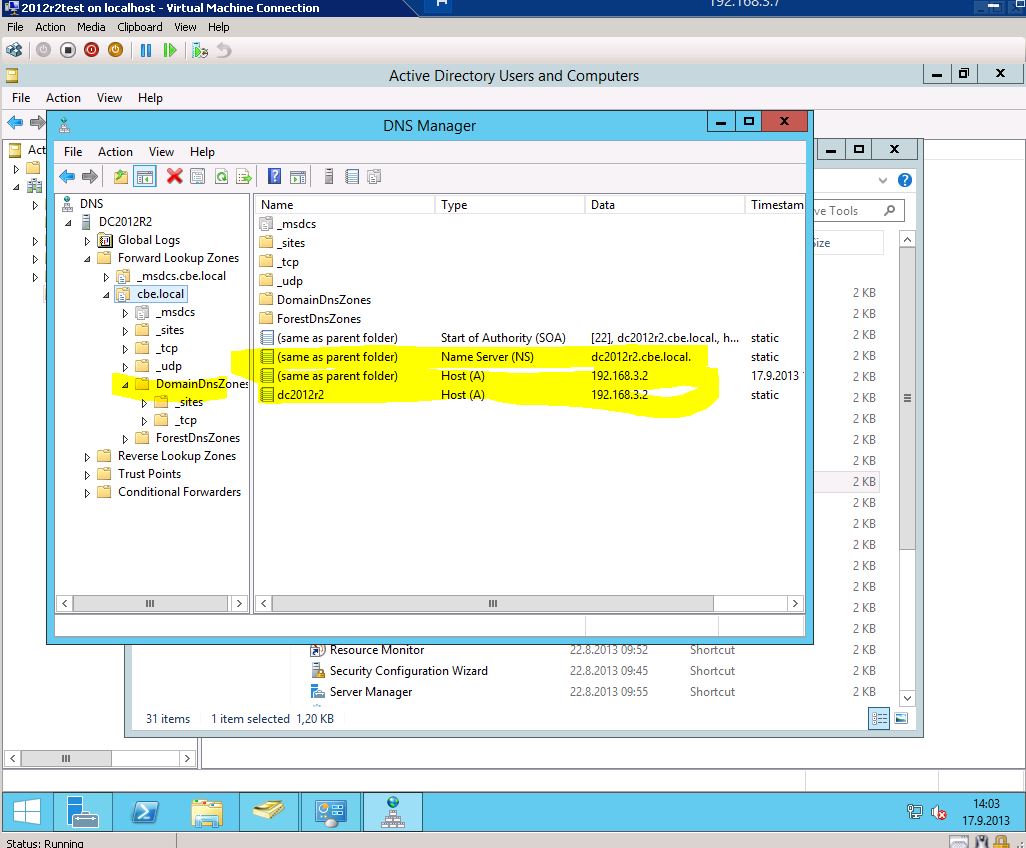Open Server Manager from the taskbar
The width and height of the screenshot is (1026, 848).
coord(83,812)
